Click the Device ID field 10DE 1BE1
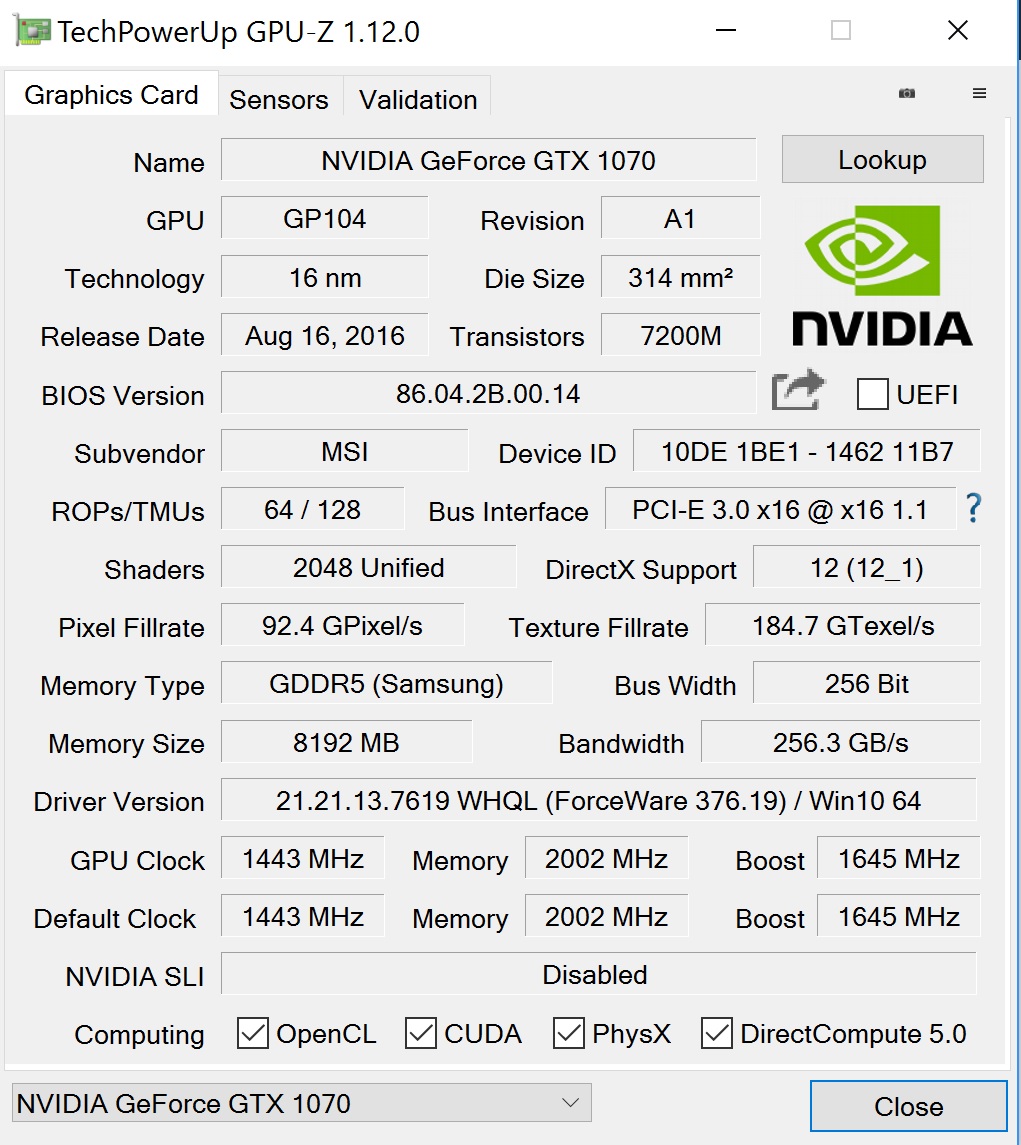Viewport: 1021px width, 1145px height. (806, 451)
